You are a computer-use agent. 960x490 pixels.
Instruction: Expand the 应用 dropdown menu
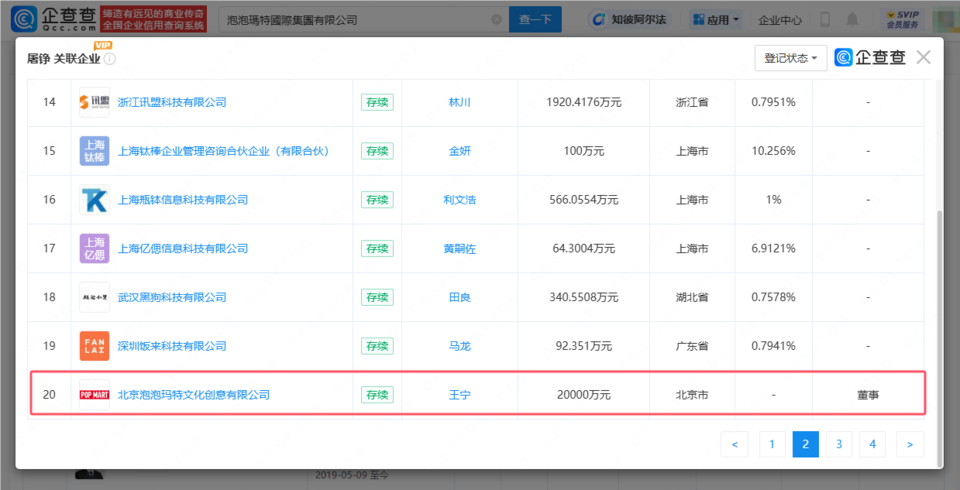(716, 20)
